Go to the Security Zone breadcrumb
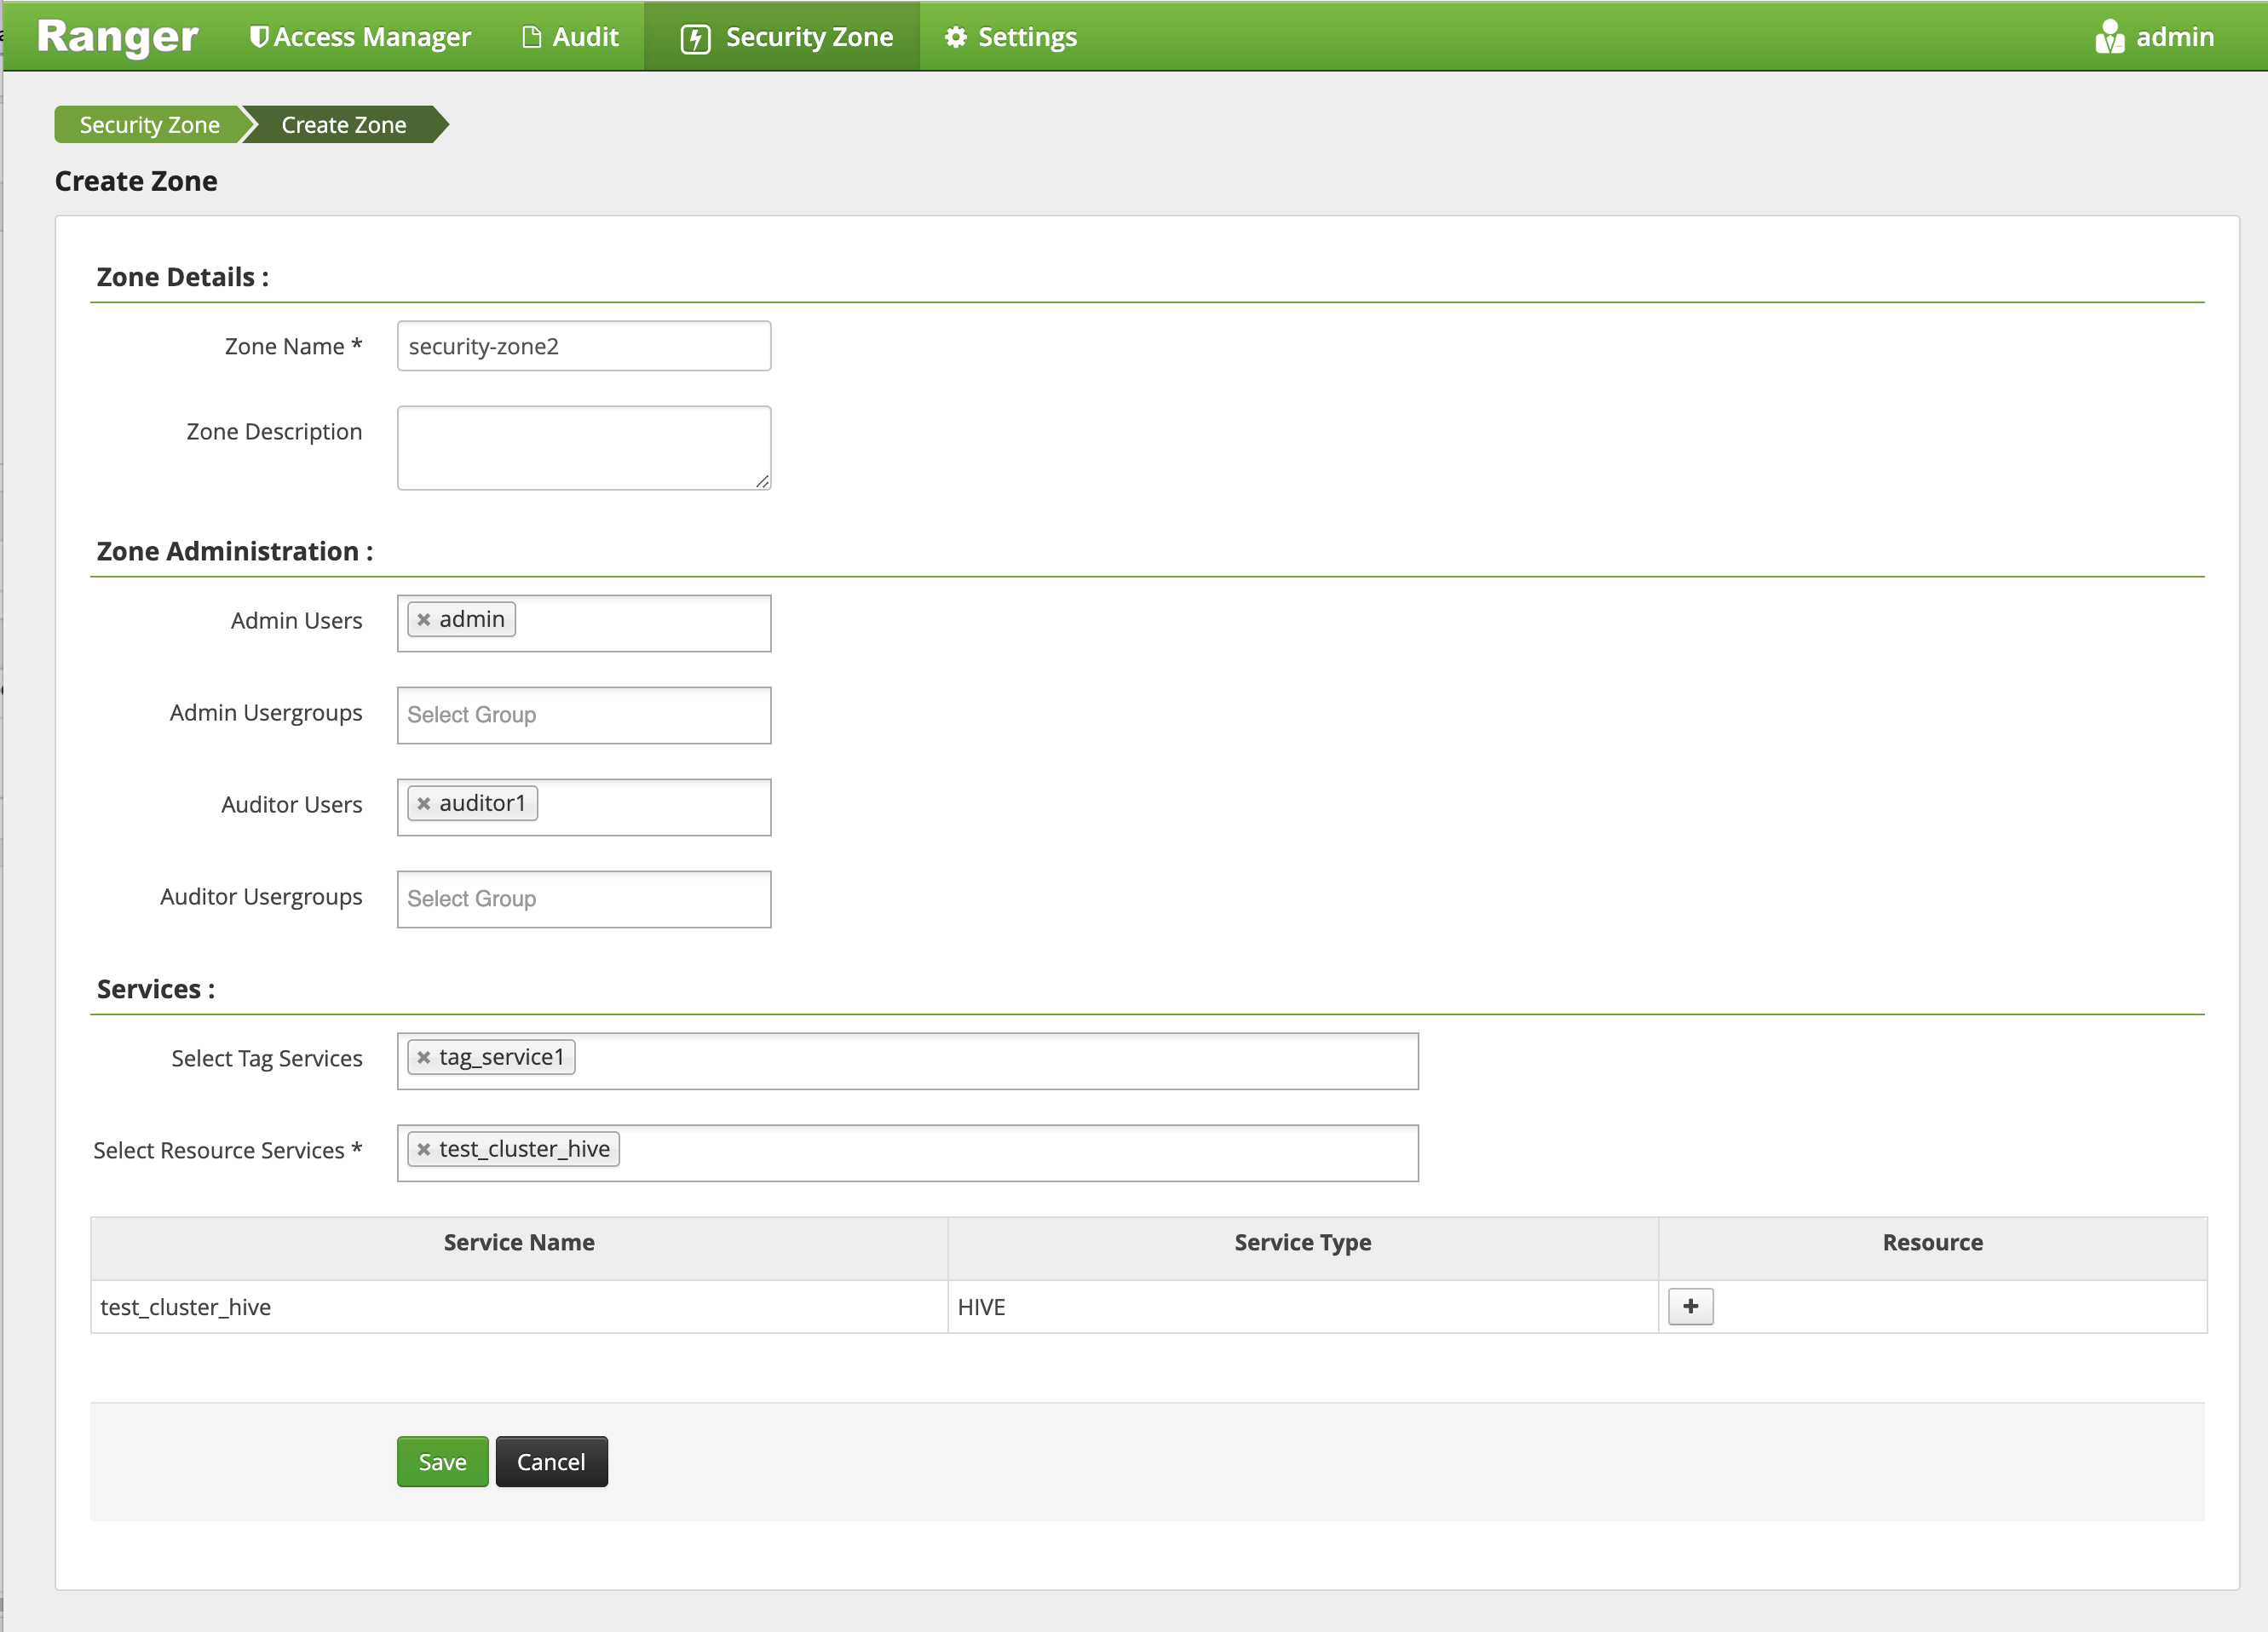The image size is (2268, 1632). pyautogui.click(x=150, y=125)
